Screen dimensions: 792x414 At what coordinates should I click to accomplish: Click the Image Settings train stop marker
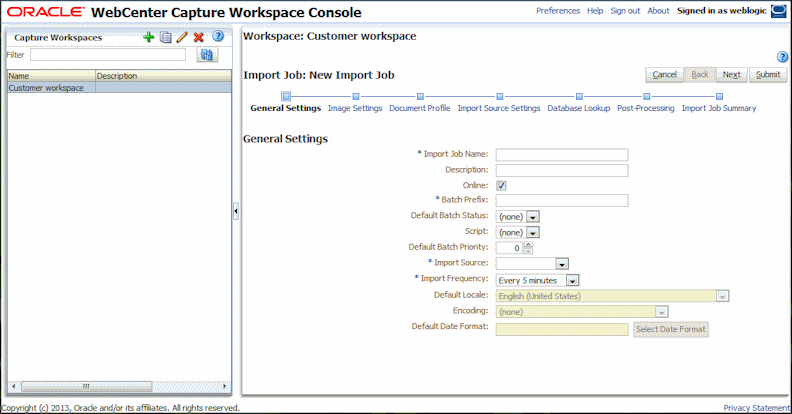pos(356,96)
